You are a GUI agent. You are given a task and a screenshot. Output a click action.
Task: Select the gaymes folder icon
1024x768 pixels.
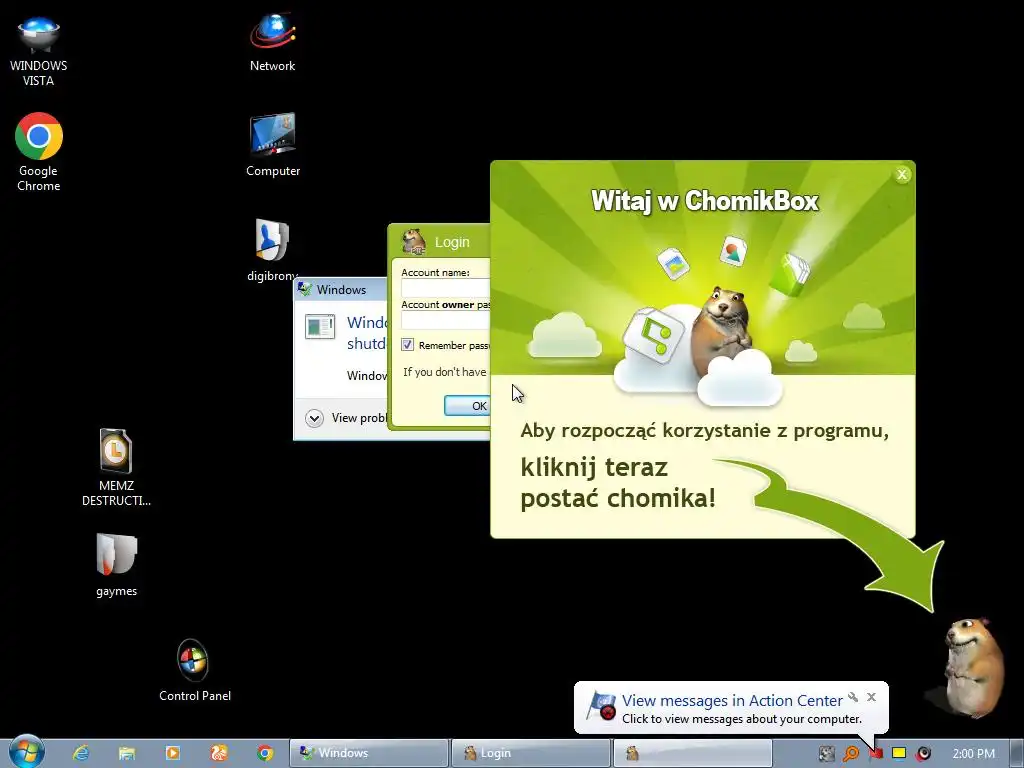pyautogui.click(x=116, y=565)
